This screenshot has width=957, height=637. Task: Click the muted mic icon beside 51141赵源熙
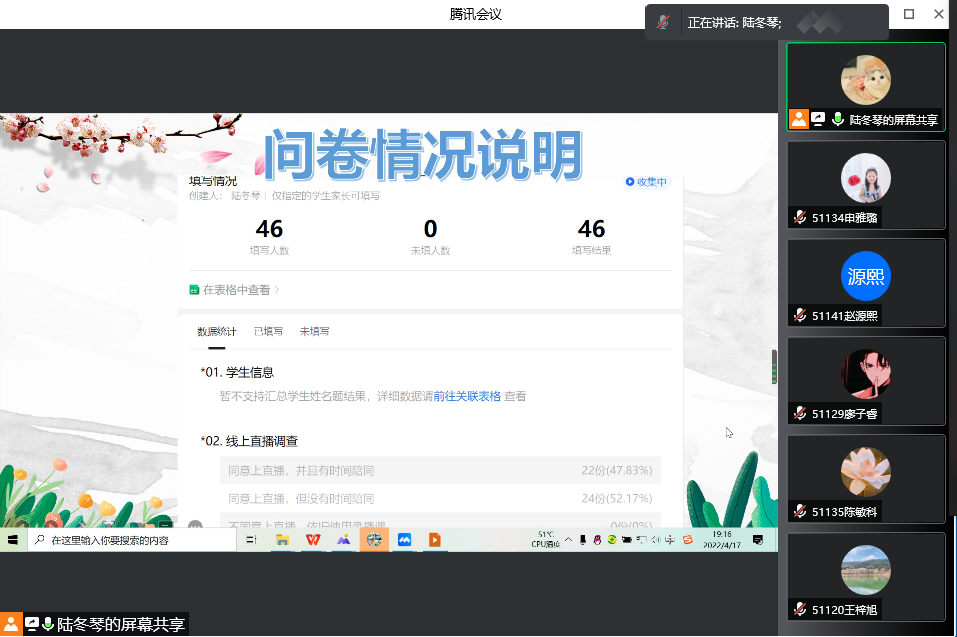[800, 315]
